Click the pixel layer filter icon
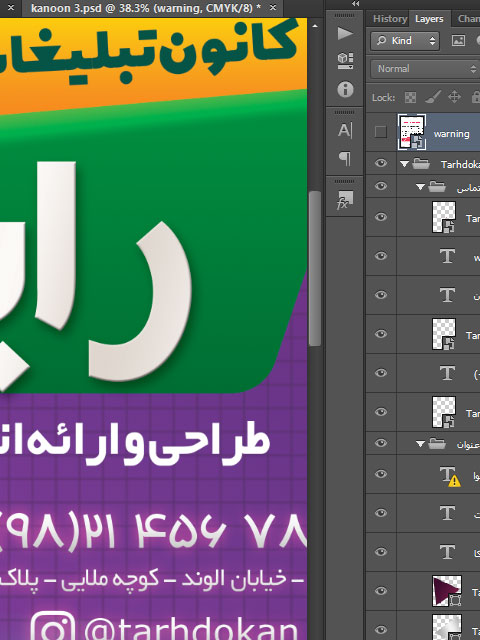480x640 pixels. (458, 40)
